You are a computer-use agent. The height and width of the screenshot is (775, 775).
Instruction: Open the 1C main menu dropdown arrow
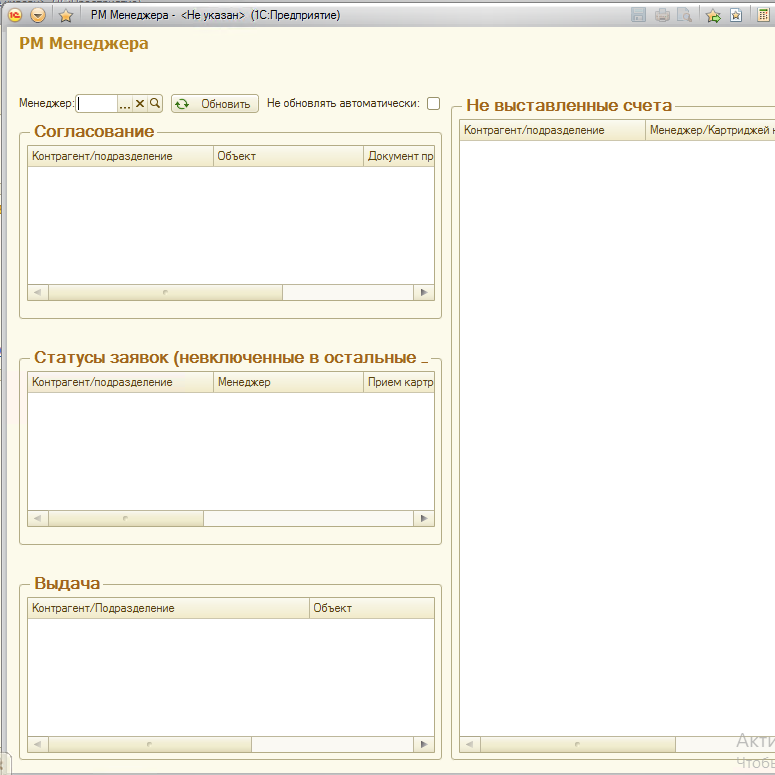38,15
